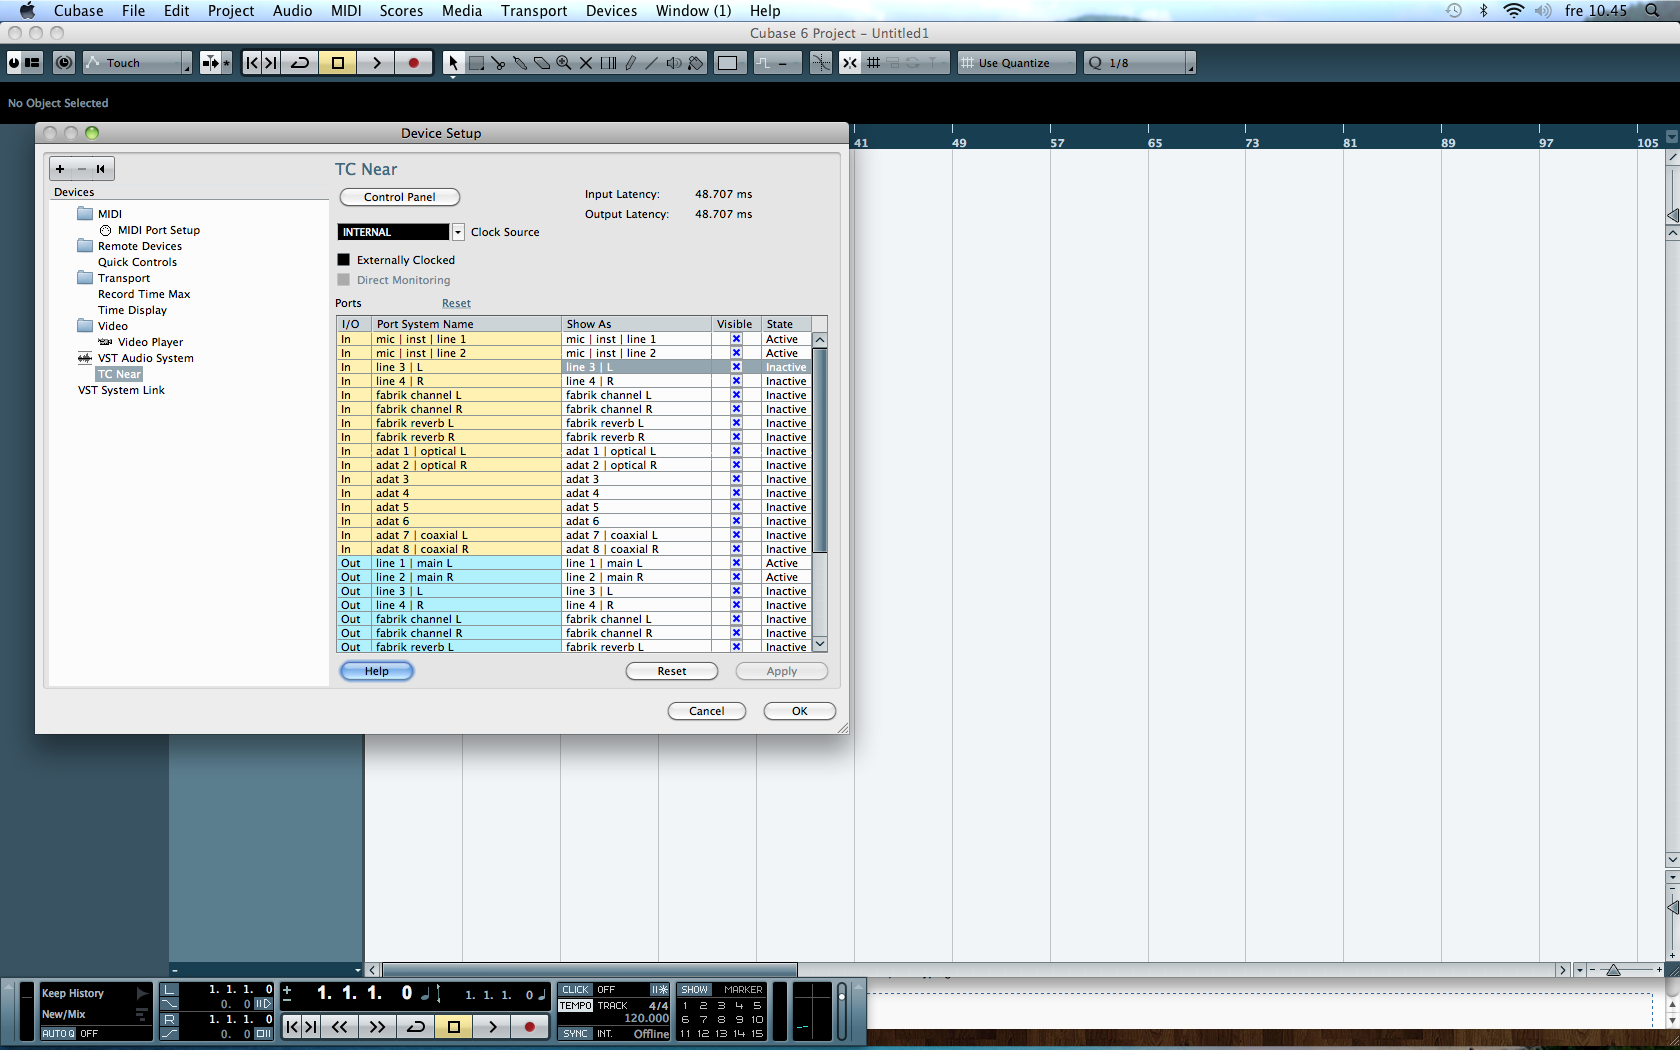Click the ports list vertical scrollbar thumb
The image size is (1680, 1050).
click(820, 449)
